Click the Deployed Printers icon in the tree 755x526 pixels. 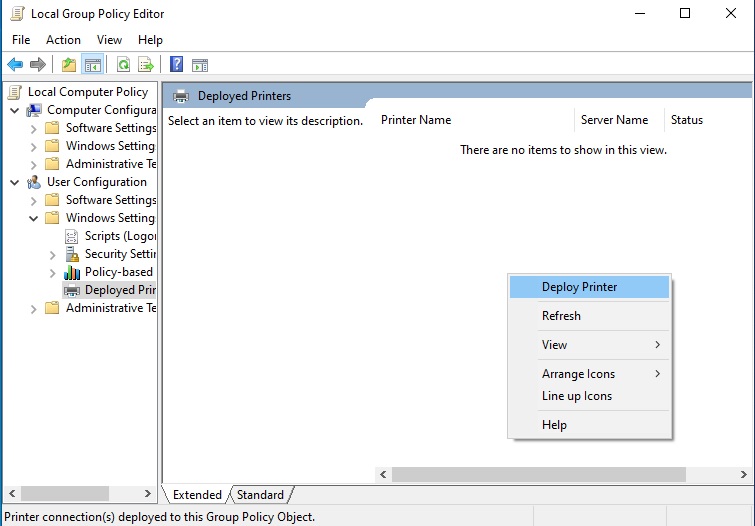(x=72, y=290)
